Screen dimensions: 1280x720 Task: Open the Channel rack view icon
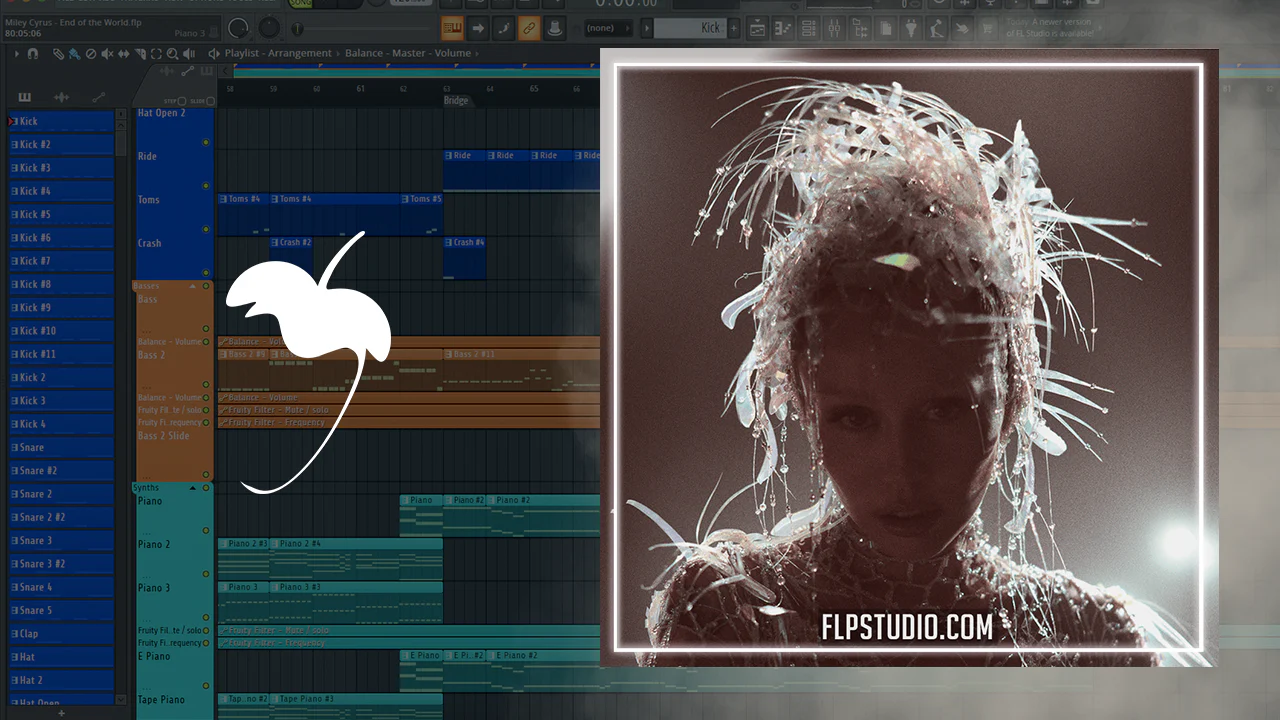pos(809,28)
